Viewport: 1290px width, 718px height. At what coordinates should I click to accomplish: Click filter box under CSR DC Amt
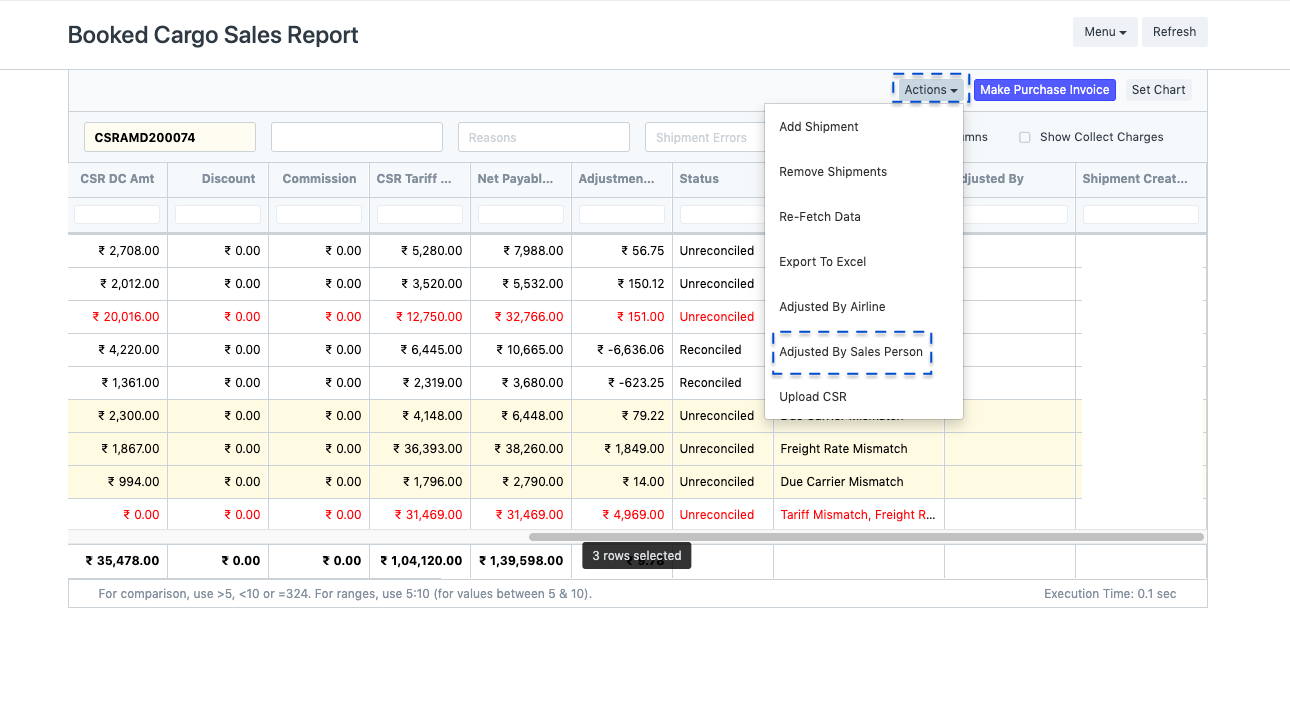click(117, 215)
